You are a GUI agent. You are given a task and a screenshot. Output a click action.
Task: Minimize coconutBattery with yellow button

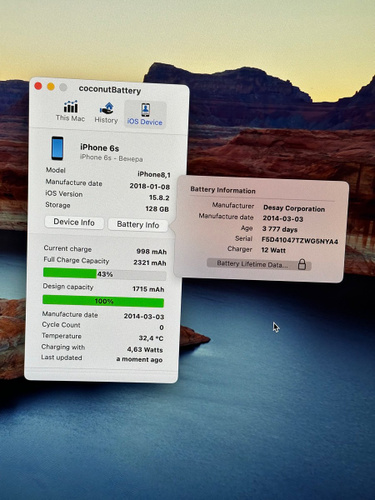51,87
